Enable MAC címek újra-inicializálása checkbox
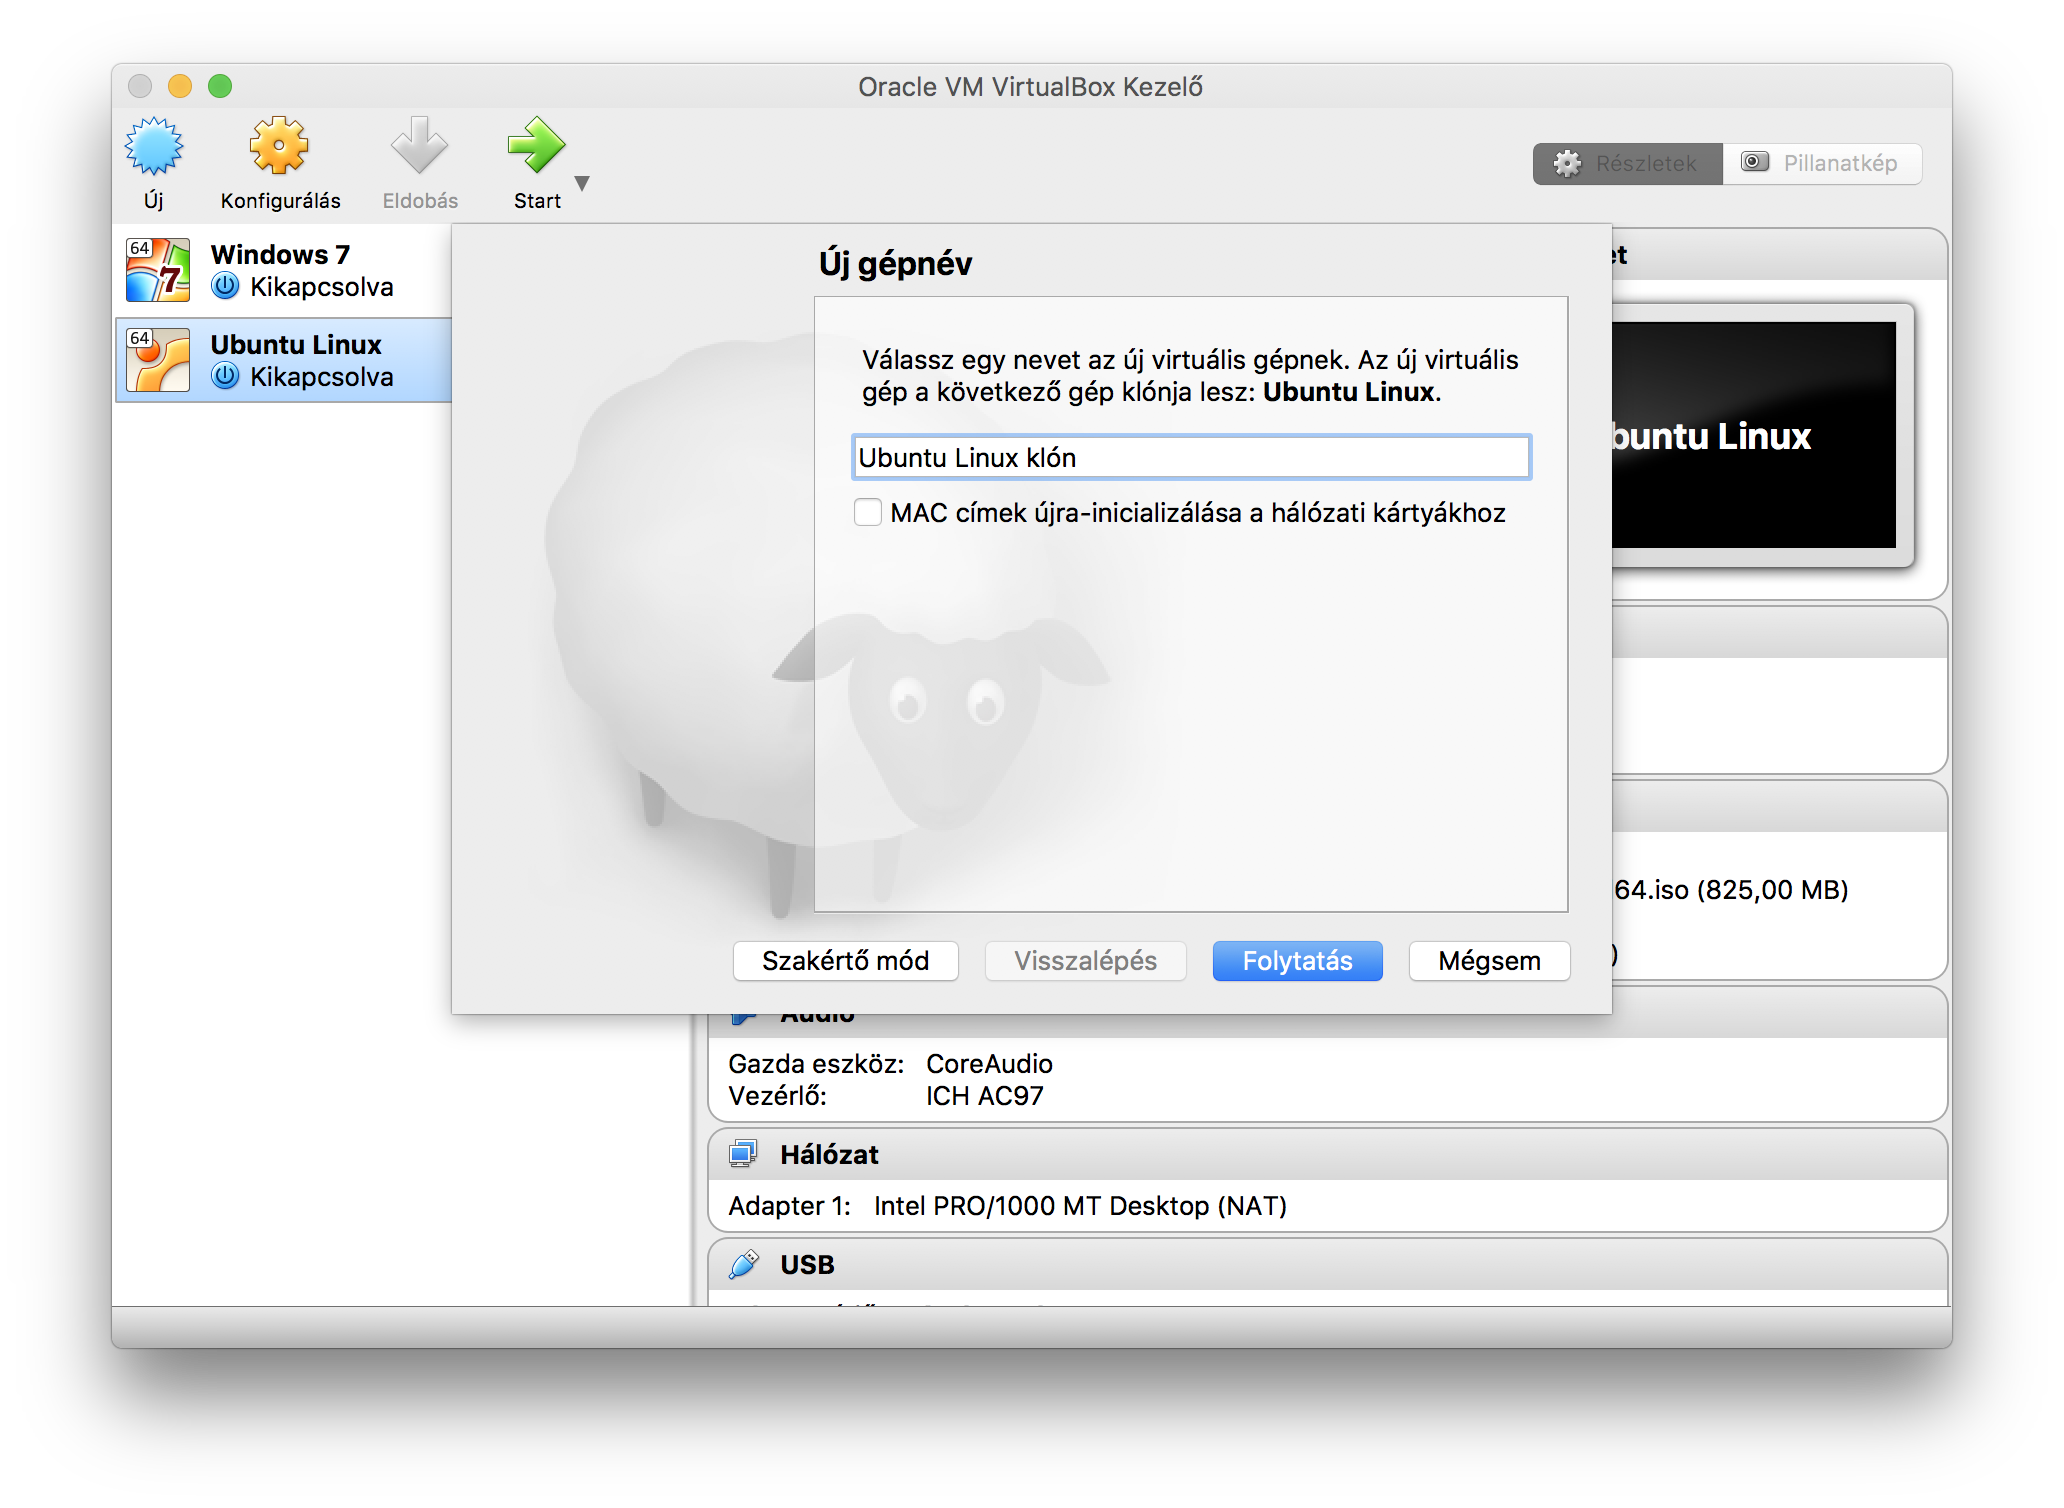 pyautogui.click(x=868, y=513)
